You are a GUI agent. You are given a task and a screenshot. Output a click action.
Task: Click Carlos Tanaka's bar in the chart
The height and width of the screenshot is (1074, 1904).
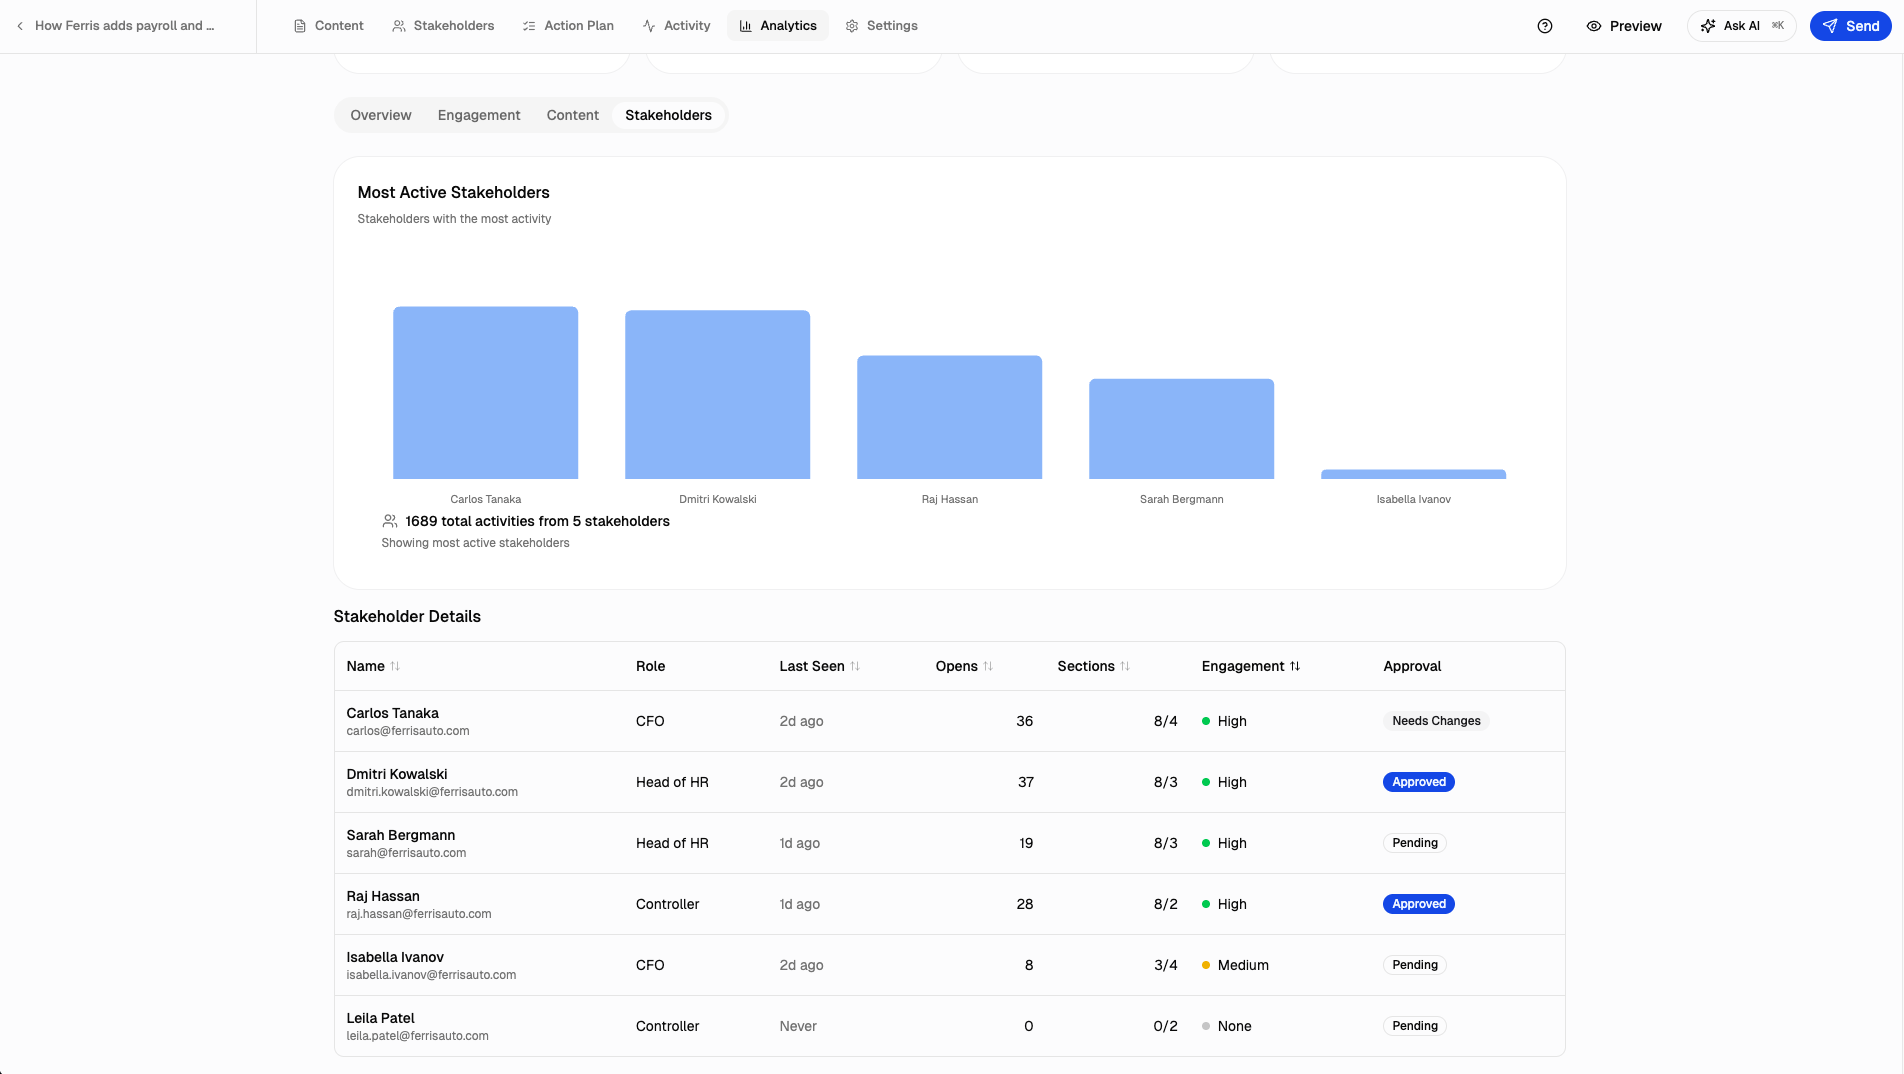tap(485, 392)
